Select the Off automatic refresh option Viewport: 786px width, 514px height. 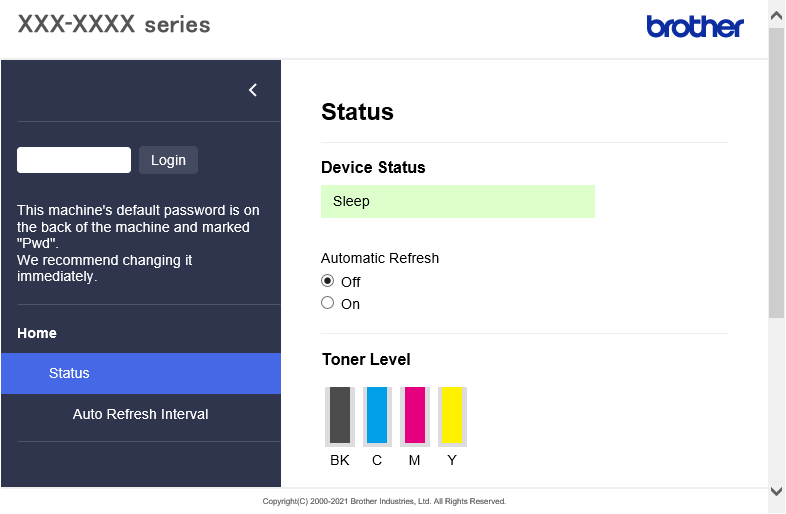click(328, 281)
